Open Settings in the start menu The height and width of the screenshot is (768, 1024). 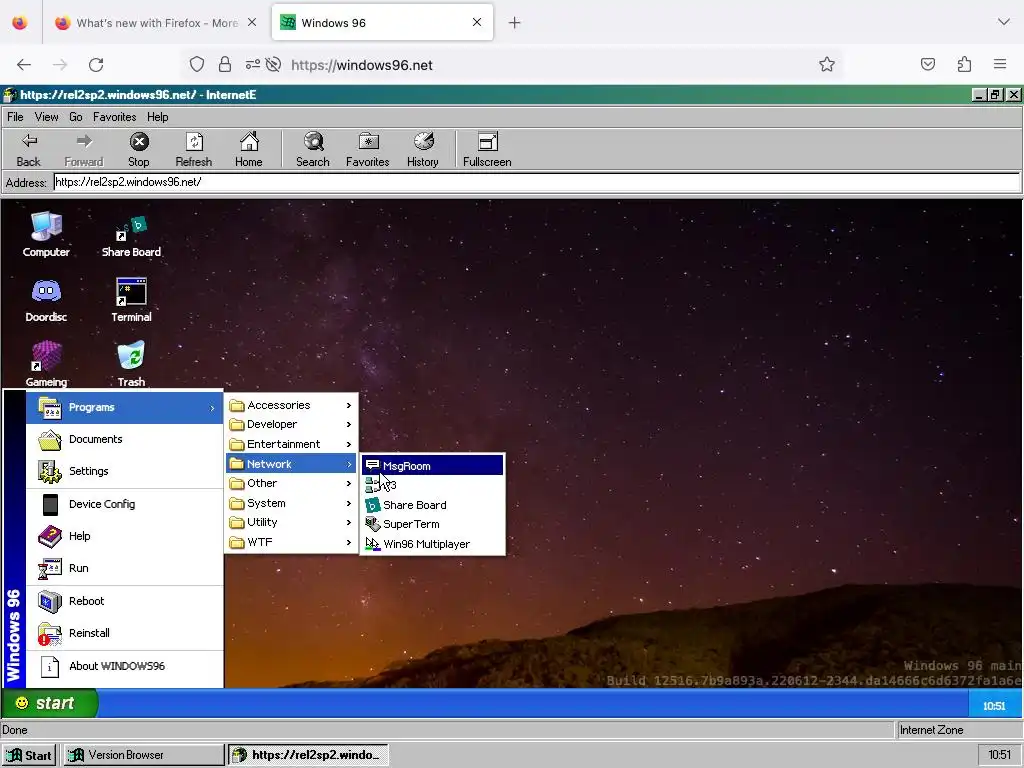[125, 472]
